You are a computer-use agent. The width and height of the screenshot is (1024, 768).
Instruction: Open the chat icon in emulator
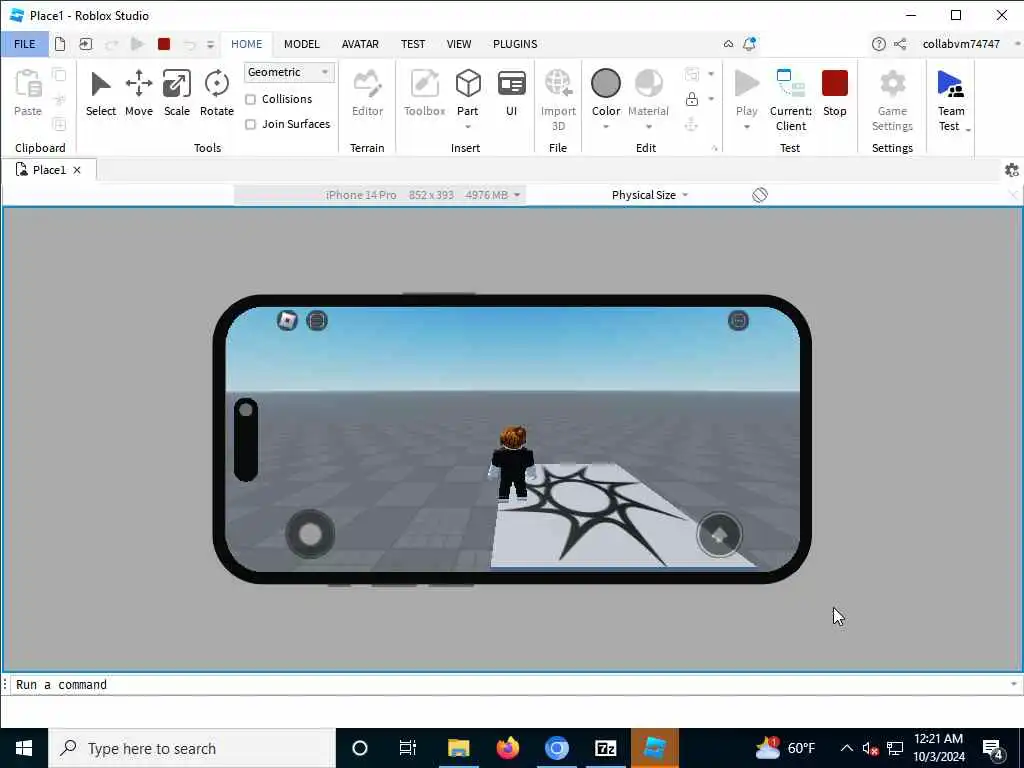(x=317, y=320)
